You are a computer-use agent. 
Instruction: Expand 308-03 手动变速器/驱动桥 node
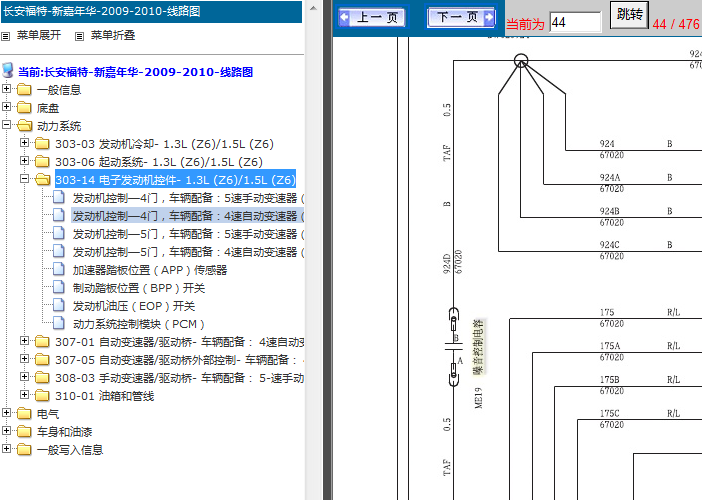point(24,376)
